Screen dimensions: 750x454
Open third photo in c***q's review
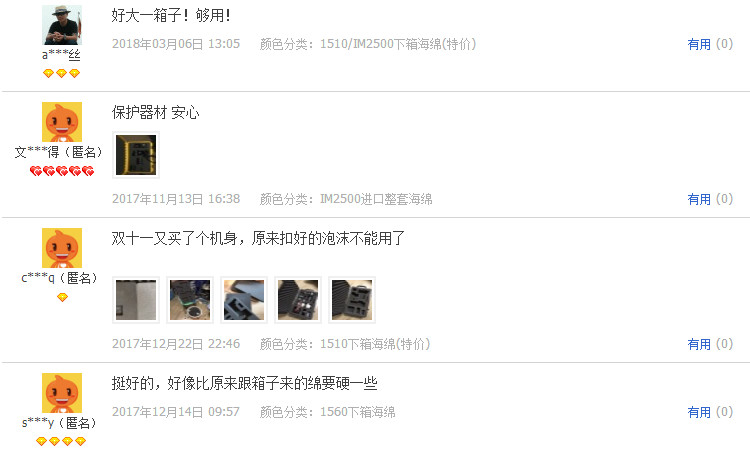[244, 300]
